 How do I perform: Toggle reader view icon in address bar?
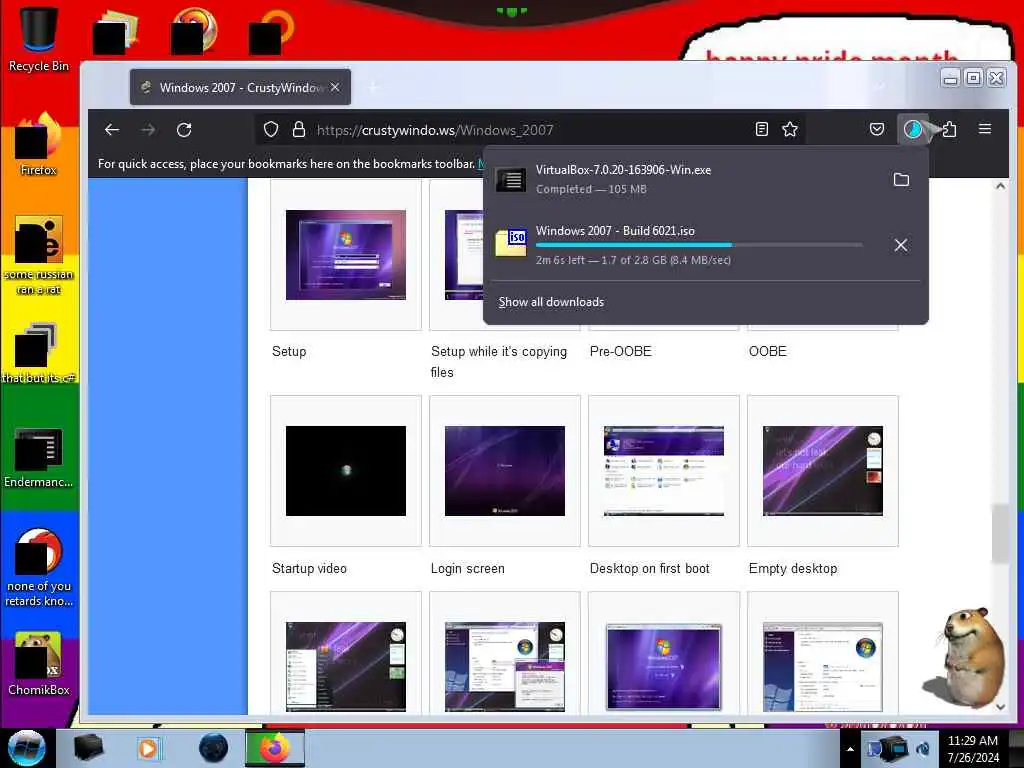pos(761,129)
